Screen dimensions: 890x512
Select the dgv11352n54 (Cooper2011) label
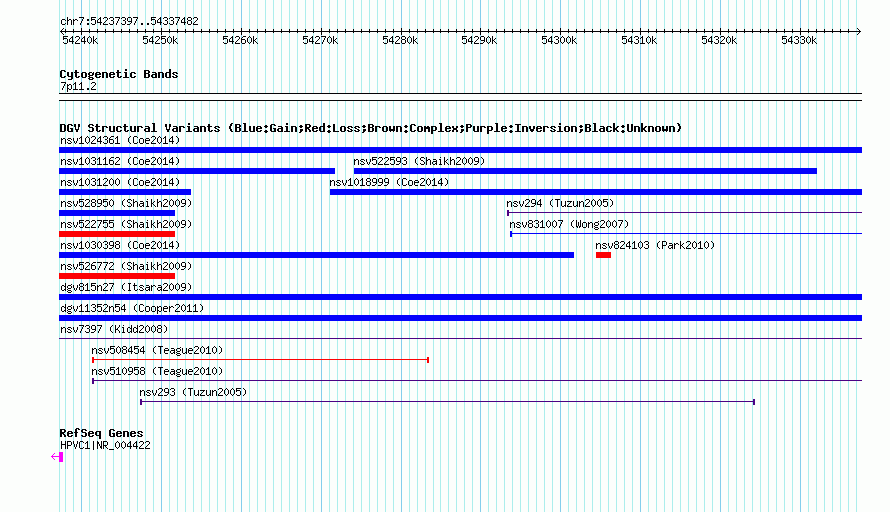pos(132,308)
